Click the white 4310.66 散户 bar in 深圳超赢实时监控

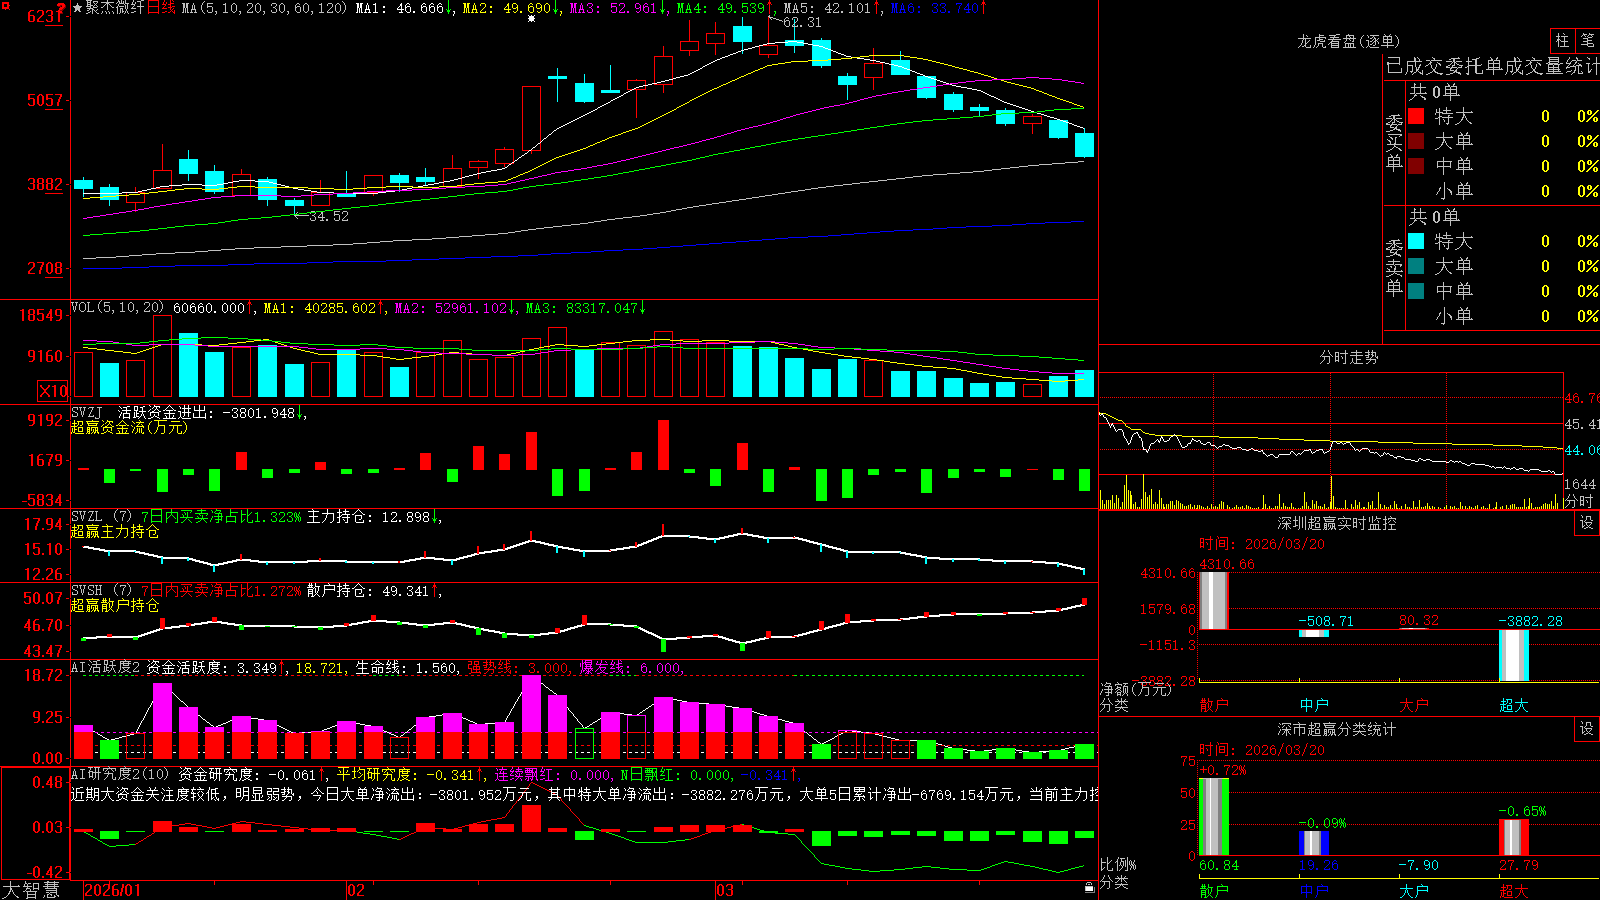(x=1214, y=600)
